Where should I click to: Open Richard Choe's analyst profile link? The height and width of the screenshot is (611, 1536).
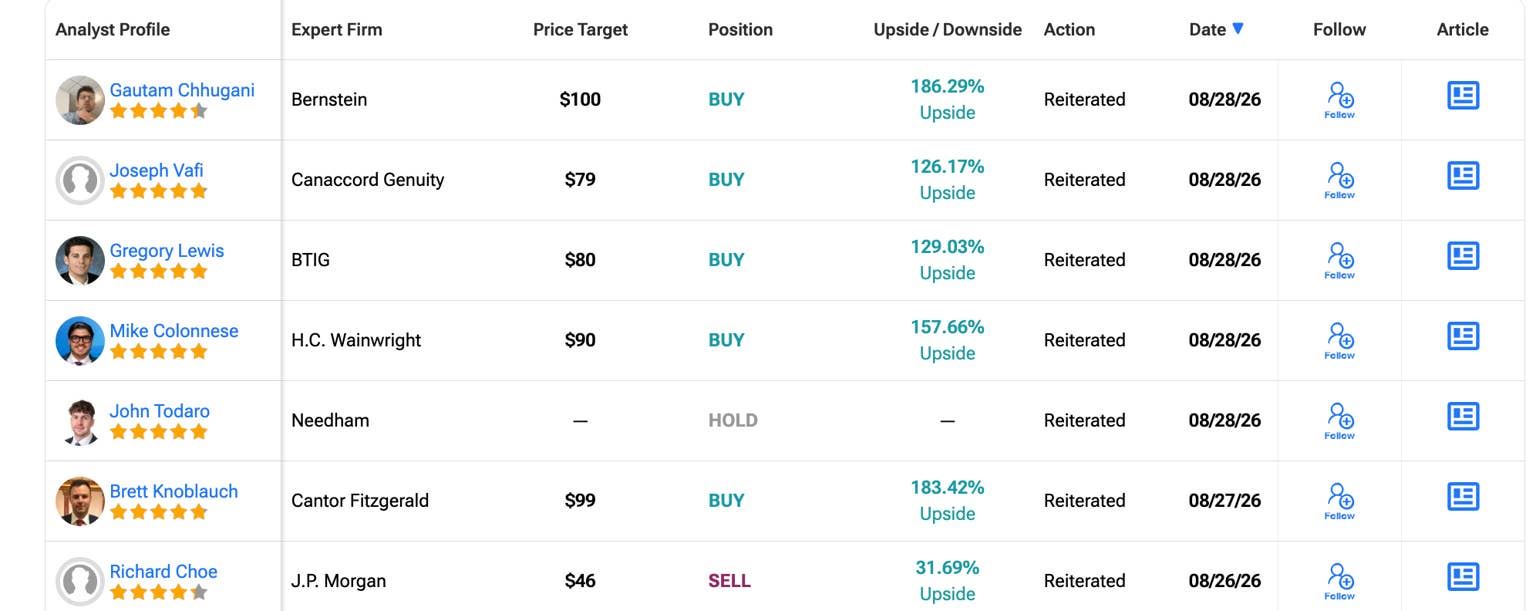pyautogui.click(x=163, y=572)
